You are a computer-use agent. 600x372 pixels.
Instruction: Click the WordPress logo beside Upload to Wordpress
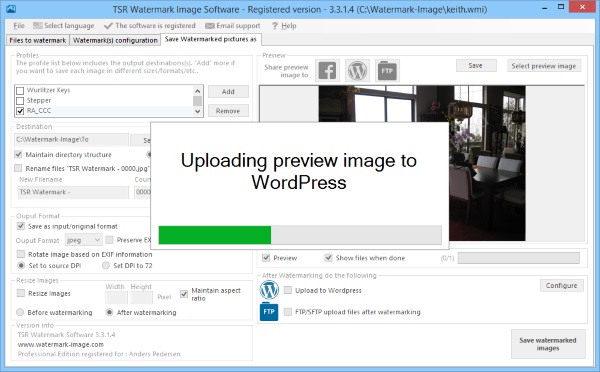(x=269, y=290)
